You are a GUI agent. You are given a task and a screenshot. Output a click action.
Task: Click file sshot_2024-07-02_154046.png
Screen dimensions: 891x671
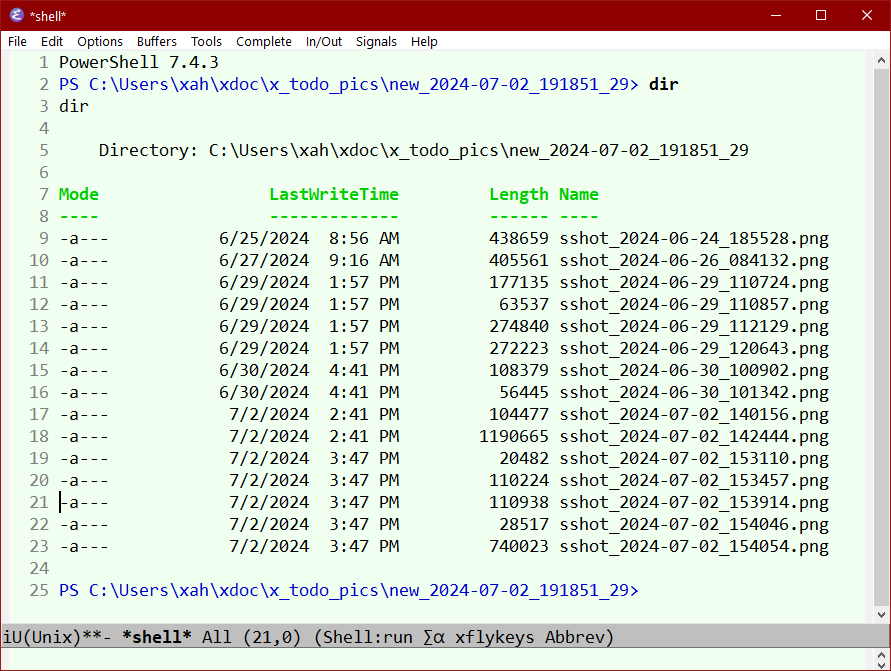click(x=694, y=524)
